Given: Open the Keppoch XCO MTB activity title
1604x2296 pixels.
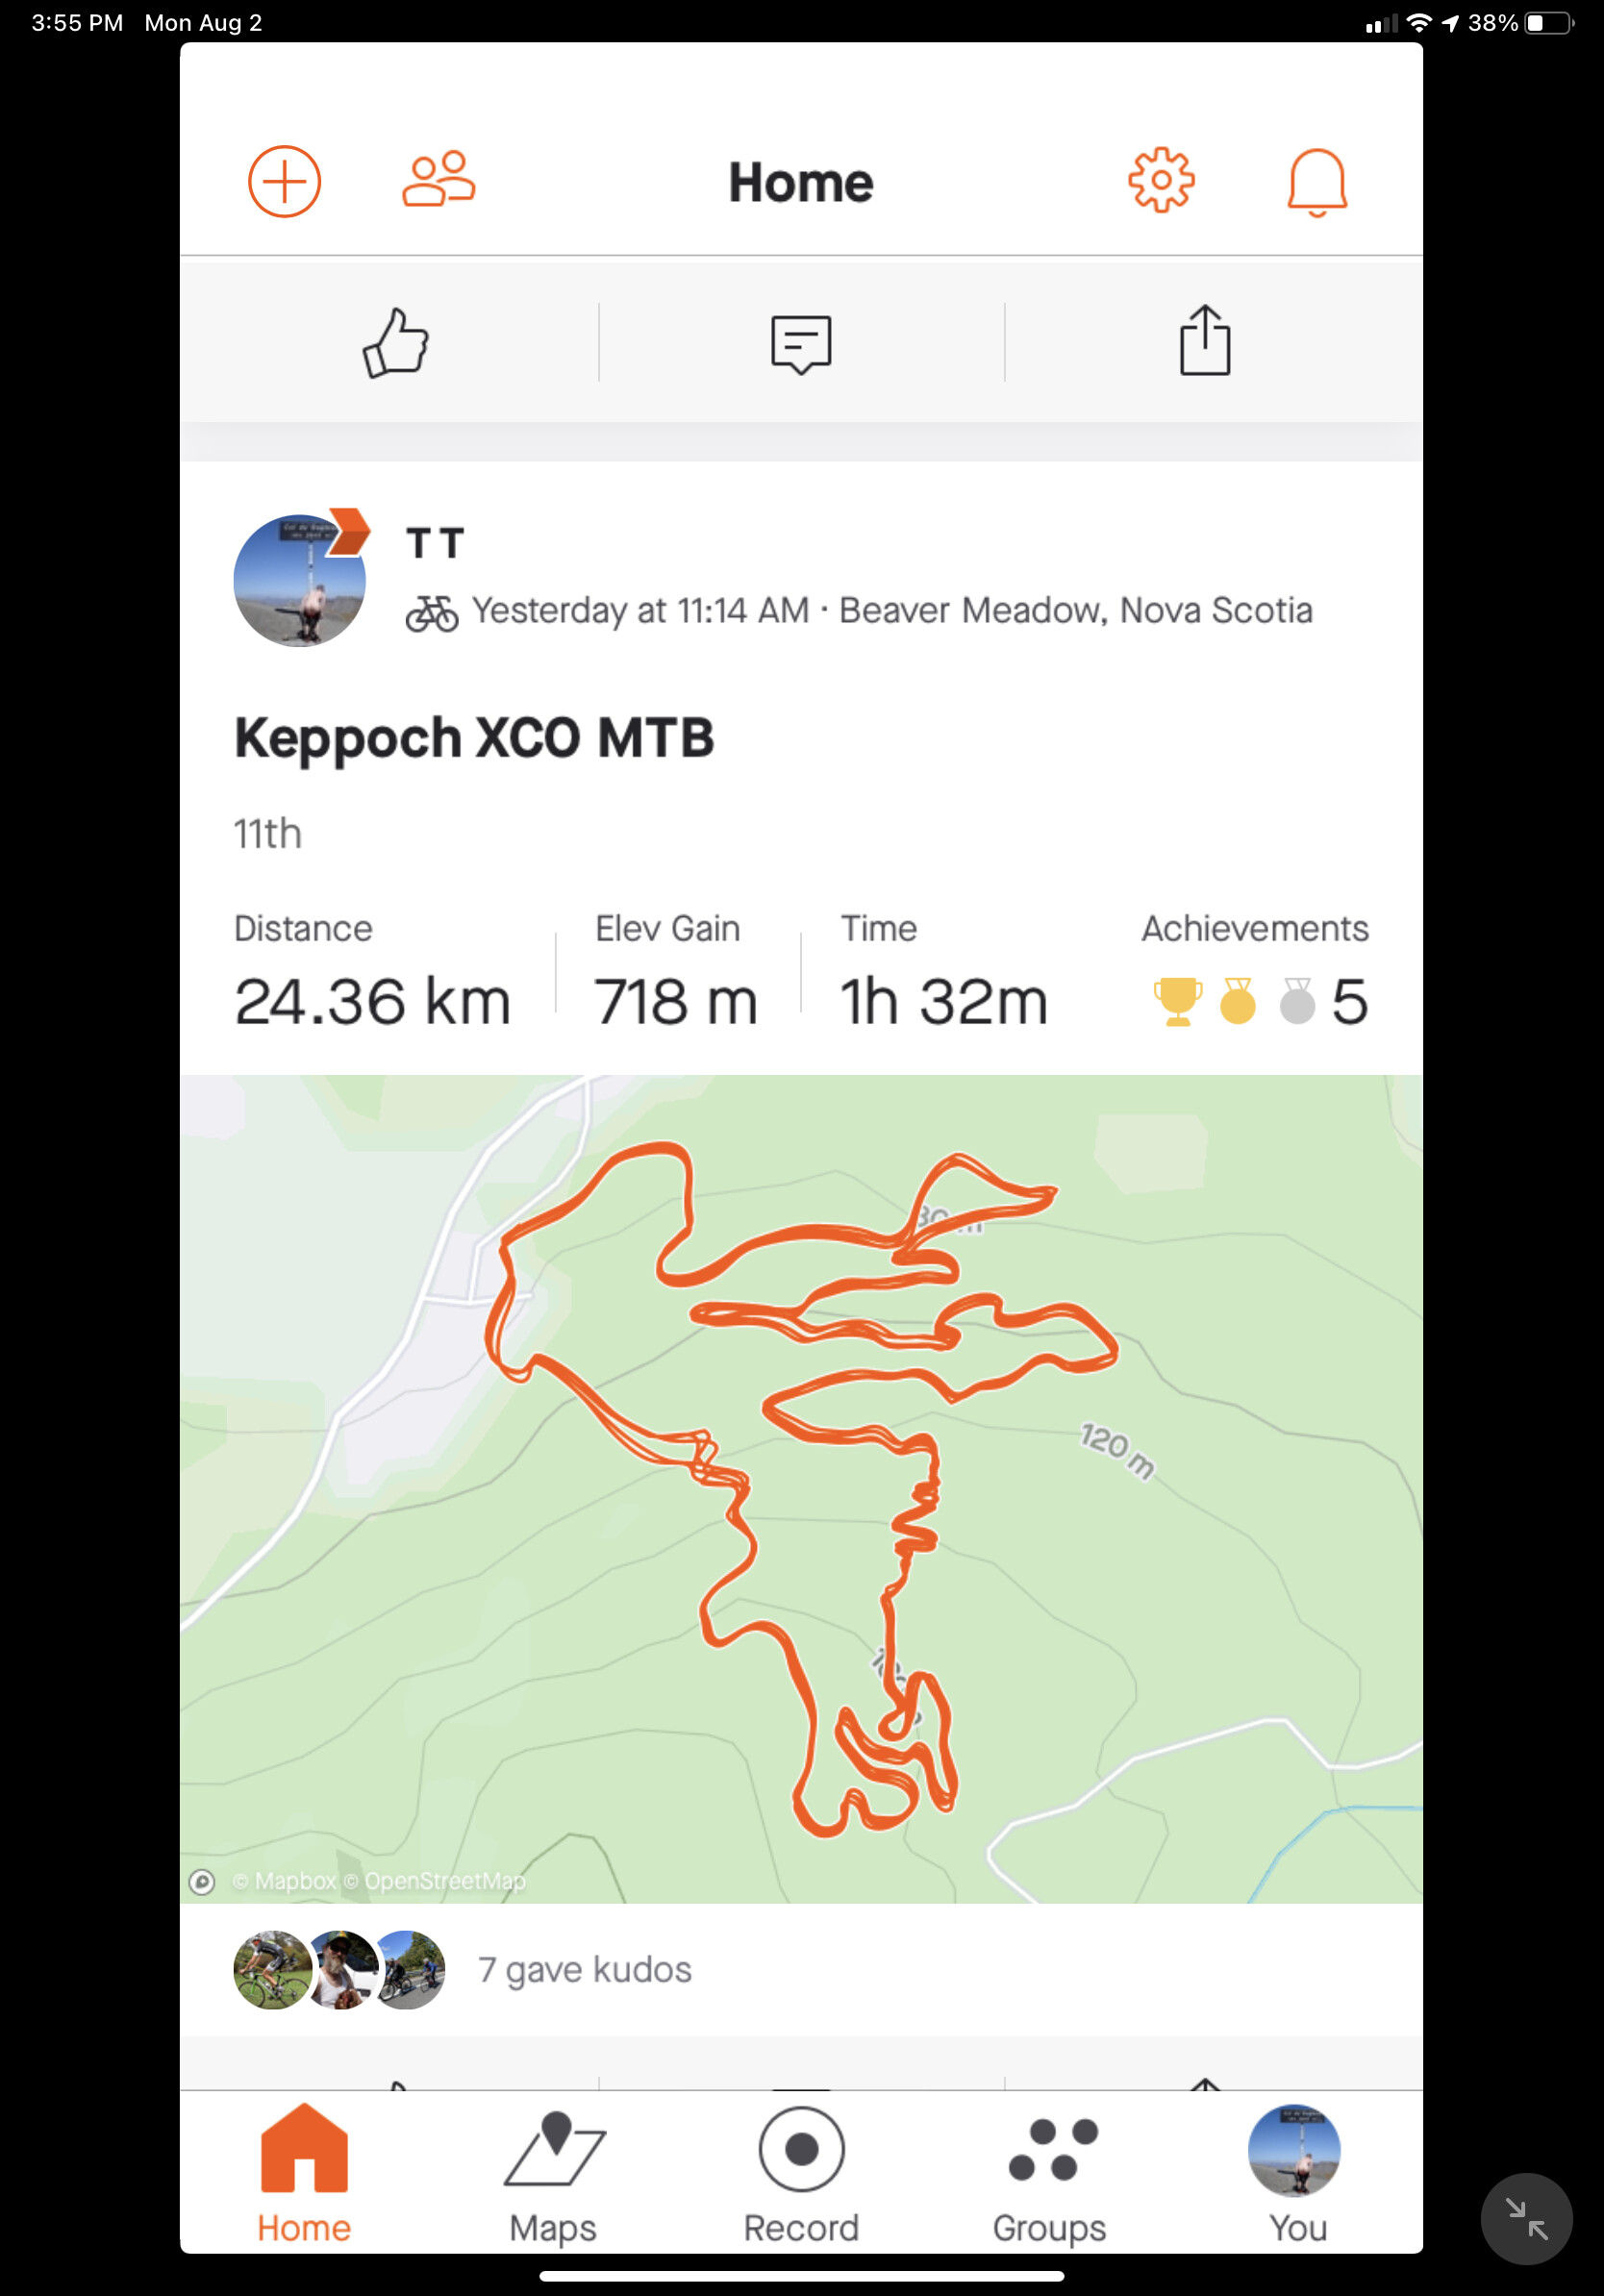Looking at the screenshot, I should tap(474, 738).
